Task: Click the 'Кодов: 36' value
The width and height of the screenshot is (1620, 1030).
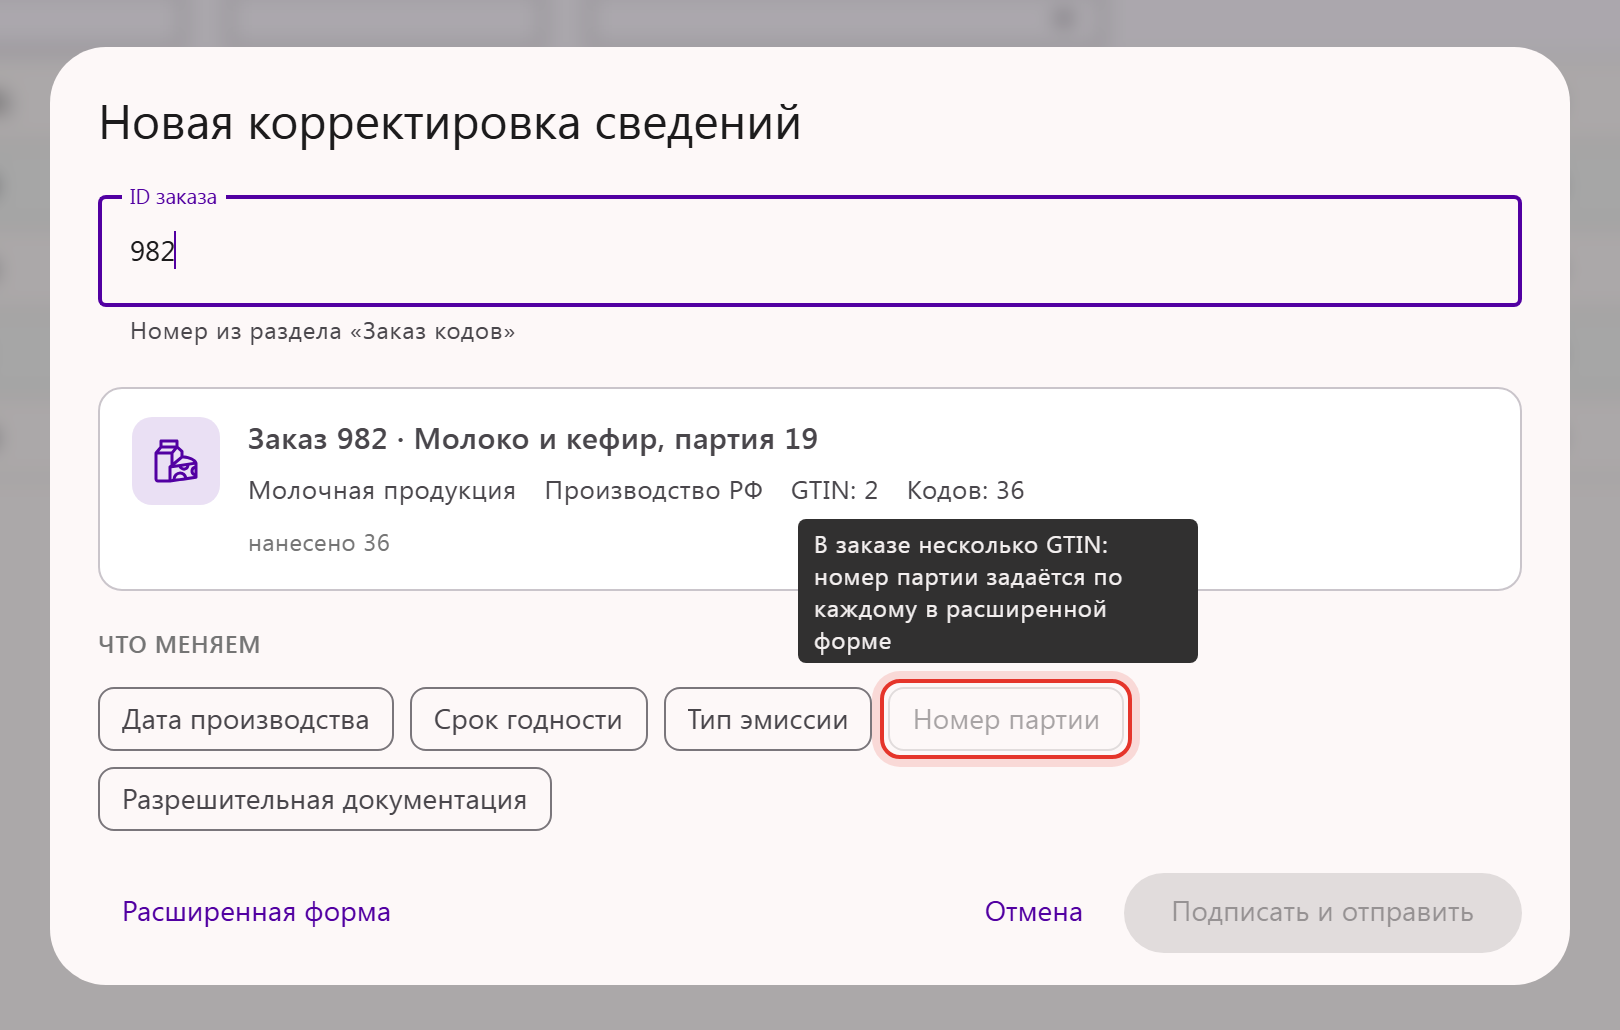Action: pos(966,491)
